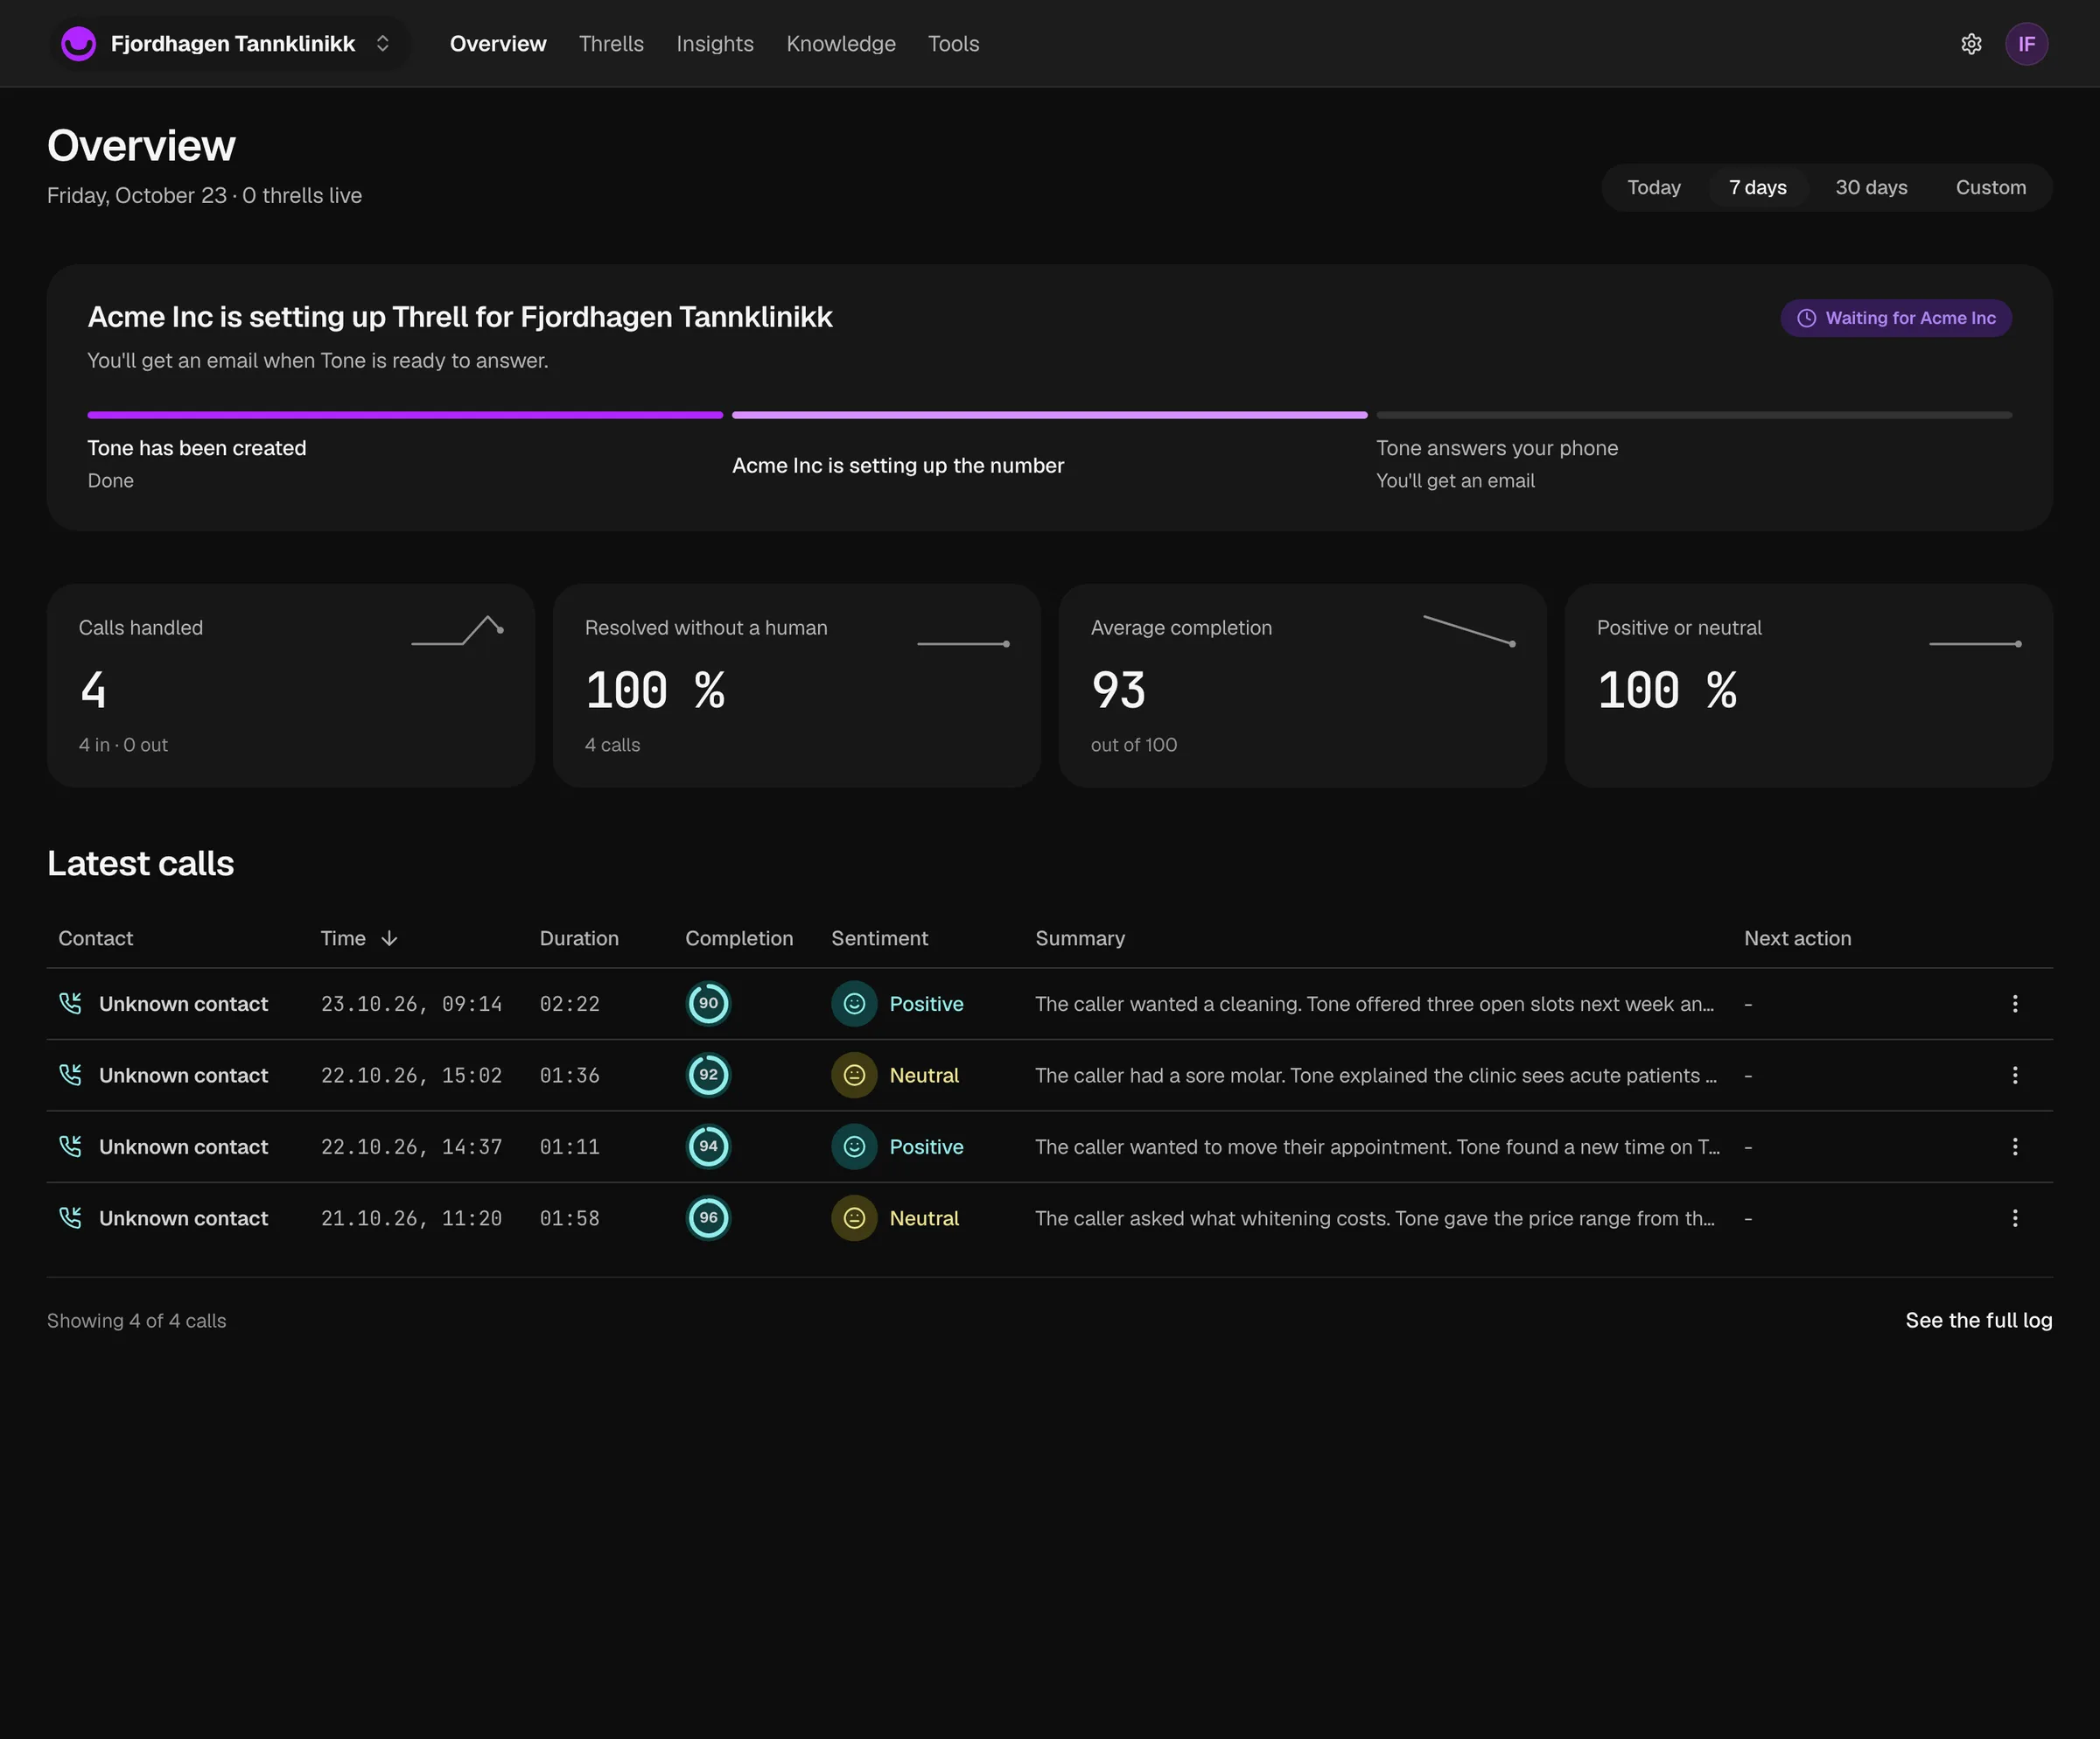This screenshot has width=2100, height=1739.
Task: Open the Knowledge tab
Action: [841, 44]
